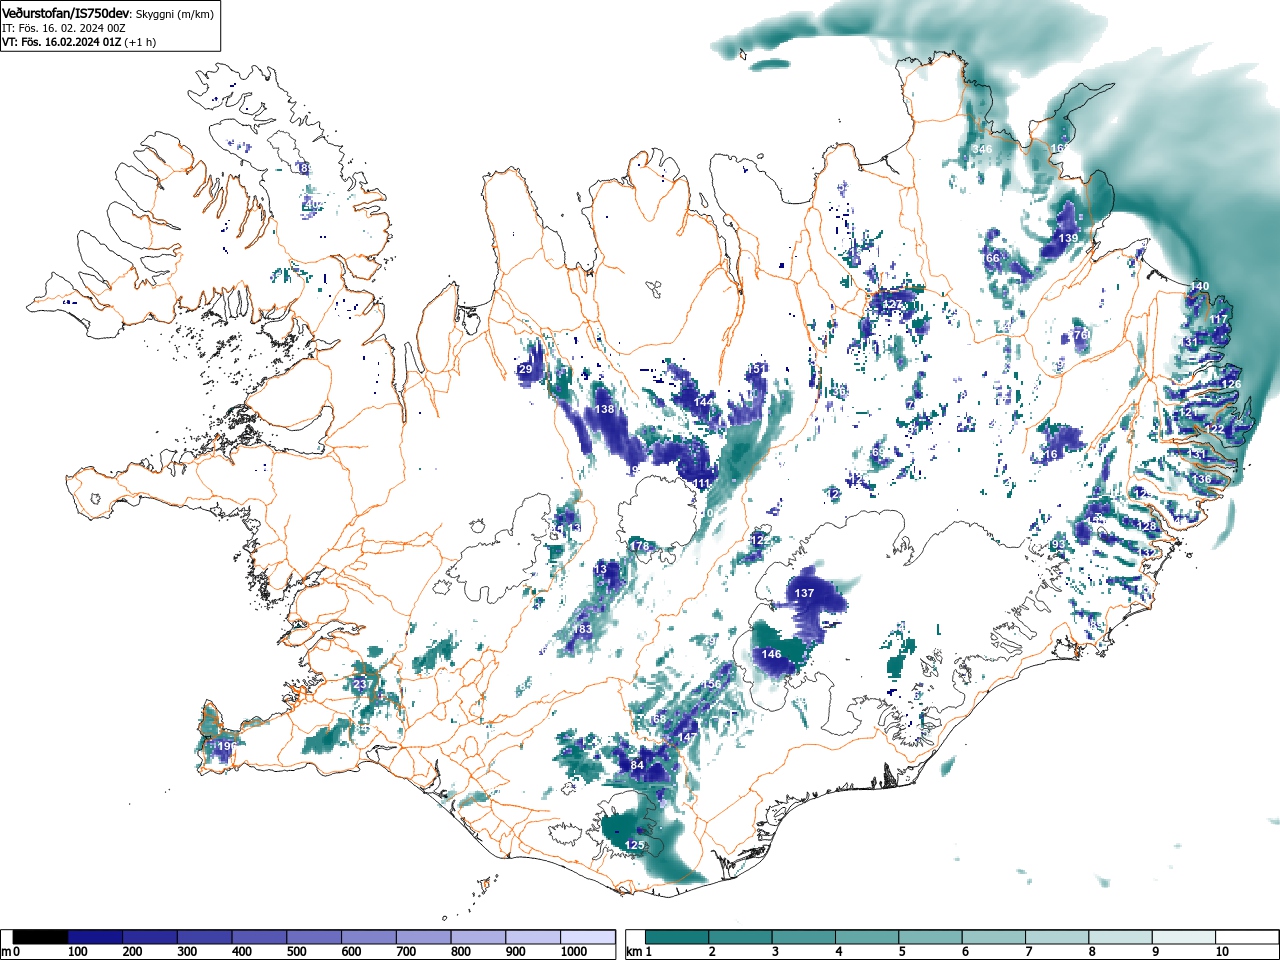Select the map value '138'

pyautogui.click(x=605, y=410)
